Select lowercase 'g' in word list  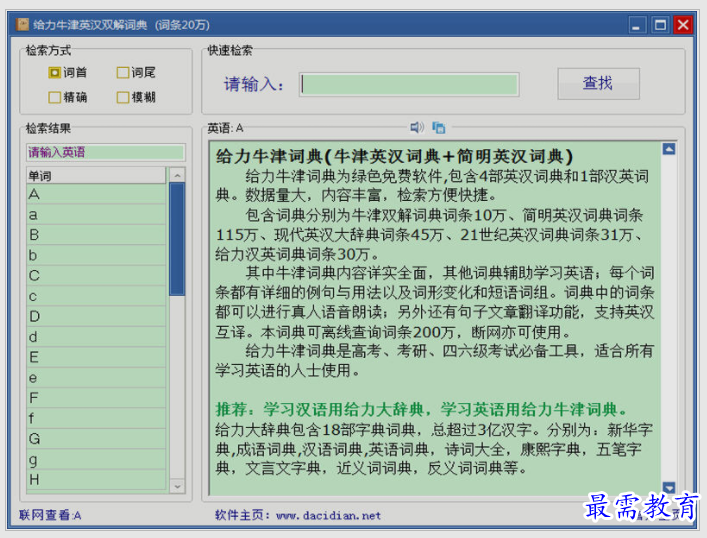(x=96, y=460)
